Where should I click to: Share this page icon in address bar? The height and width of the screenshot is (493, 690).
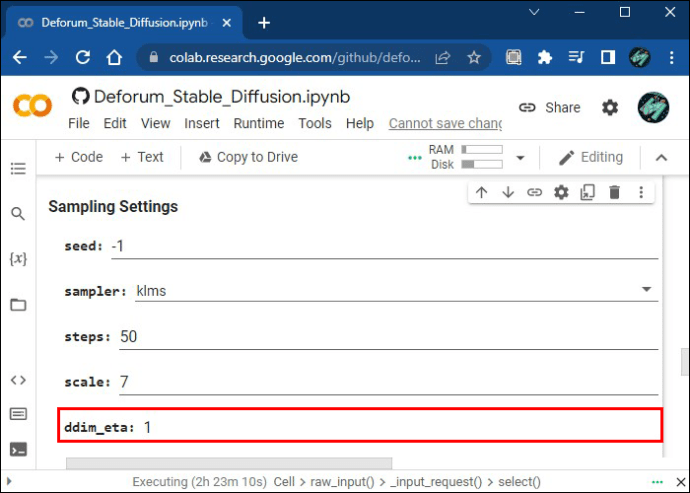tap(443, 57)
